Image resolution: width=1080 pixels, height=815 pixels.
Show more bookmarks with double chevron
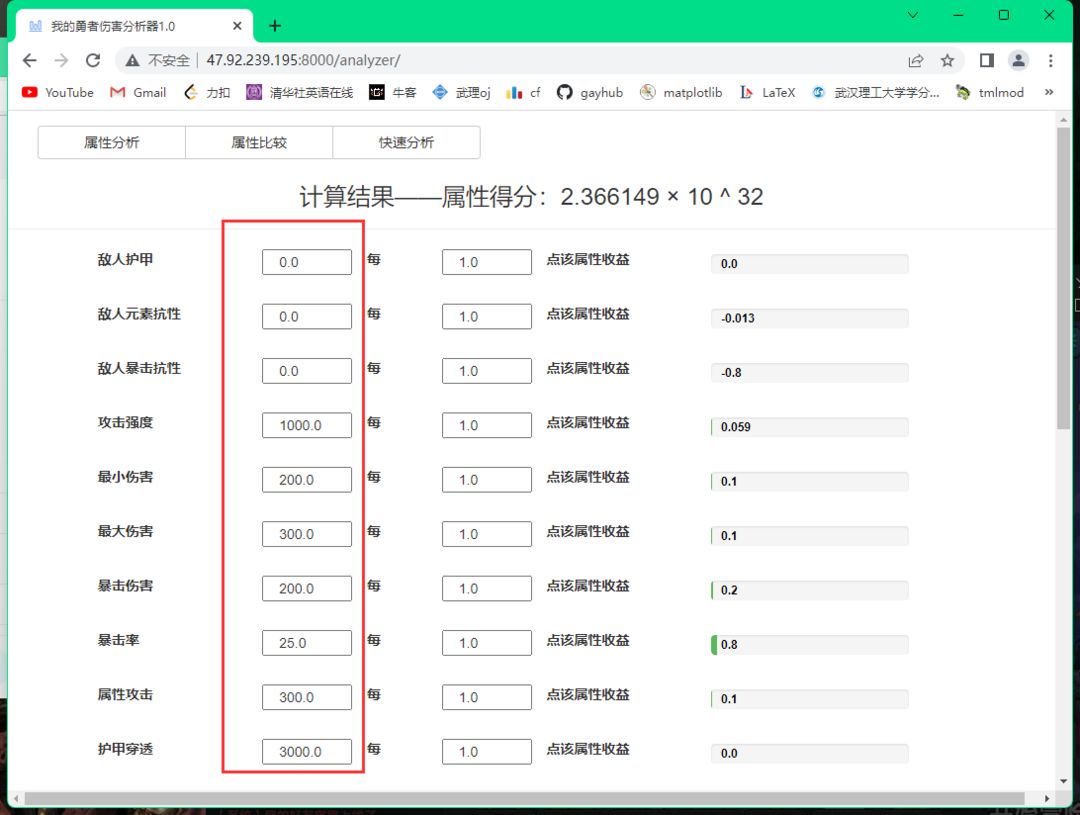(1049, 92)
